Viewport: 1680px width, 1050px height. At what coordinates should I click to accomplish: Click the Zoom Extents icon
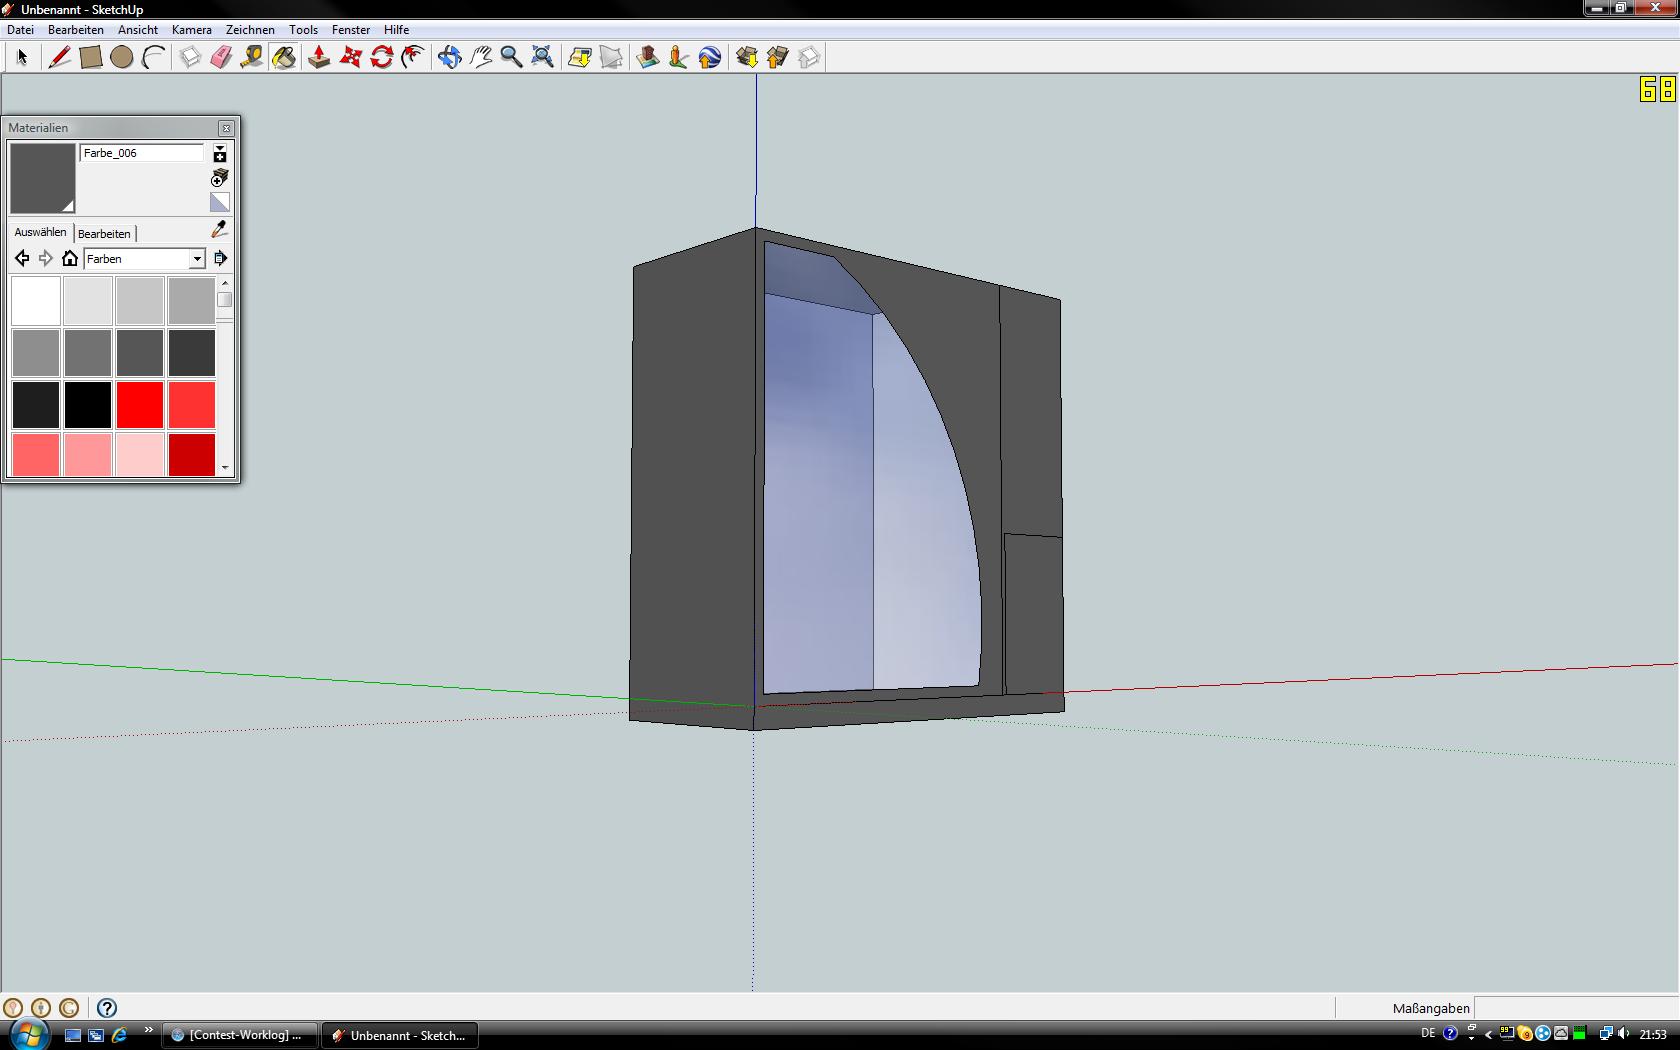(542, 57)
